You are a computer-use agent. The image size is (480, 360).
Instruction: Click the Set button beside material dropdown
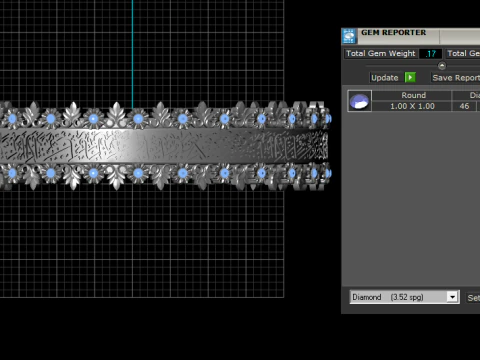[473, 298]
